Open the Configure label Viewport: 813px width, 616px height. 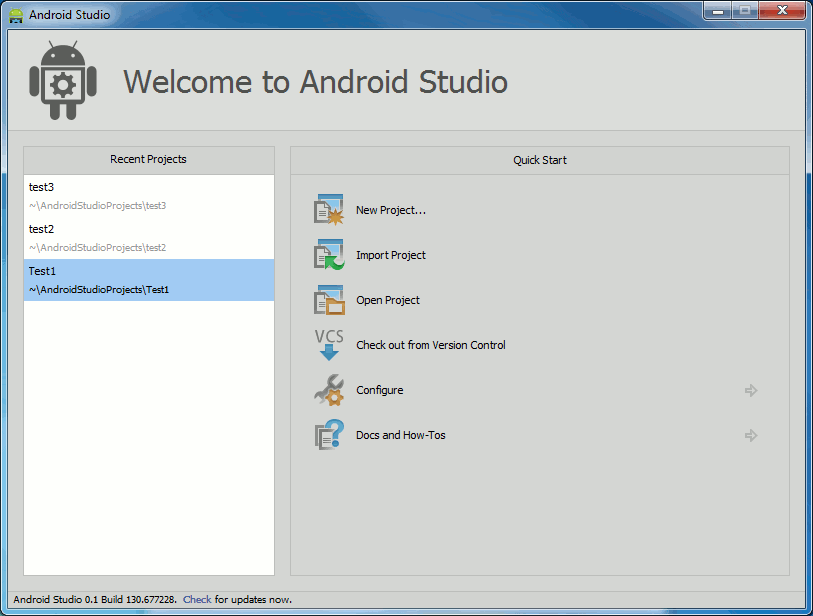pyautogui.click(x=380, y=390)
